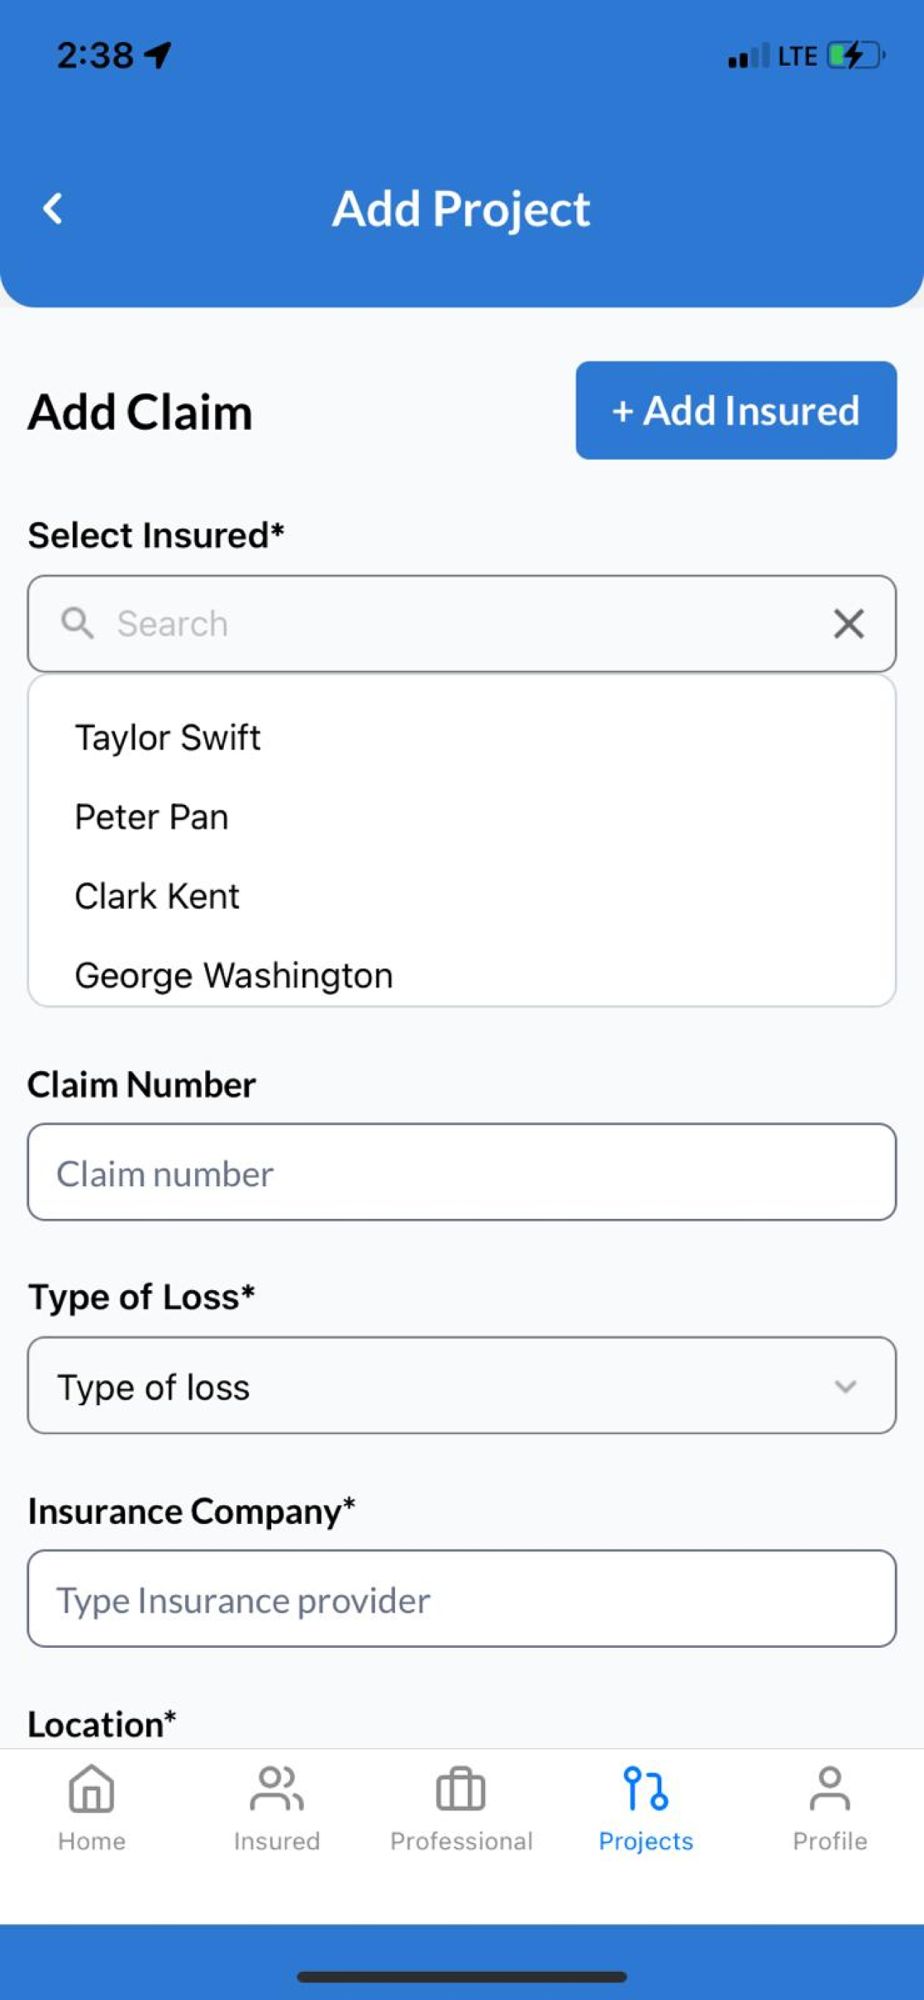Click the search magnifier icon
Viewport: 924px width, 2000px height.
[77, 623]
